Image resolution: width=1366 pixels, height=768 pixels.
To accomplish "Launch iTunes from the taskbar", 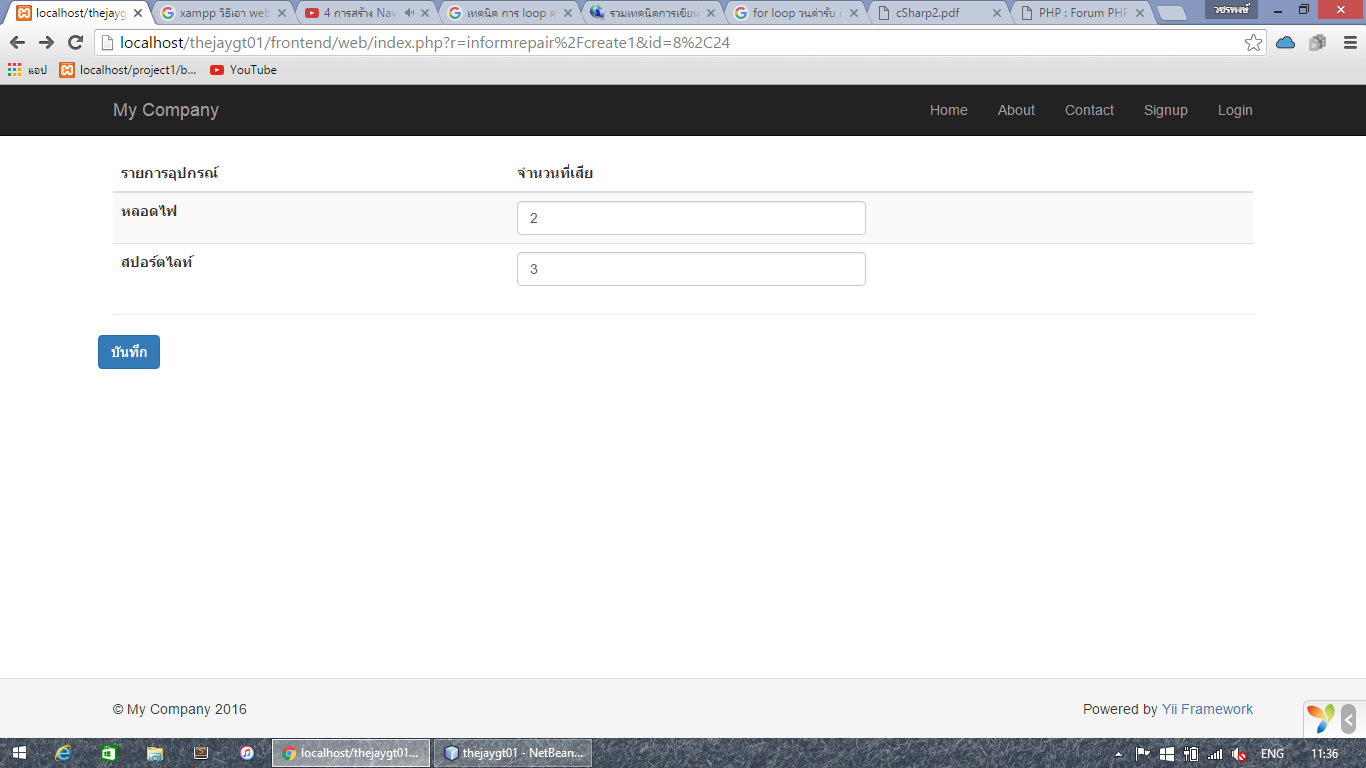I will [247, 753].
